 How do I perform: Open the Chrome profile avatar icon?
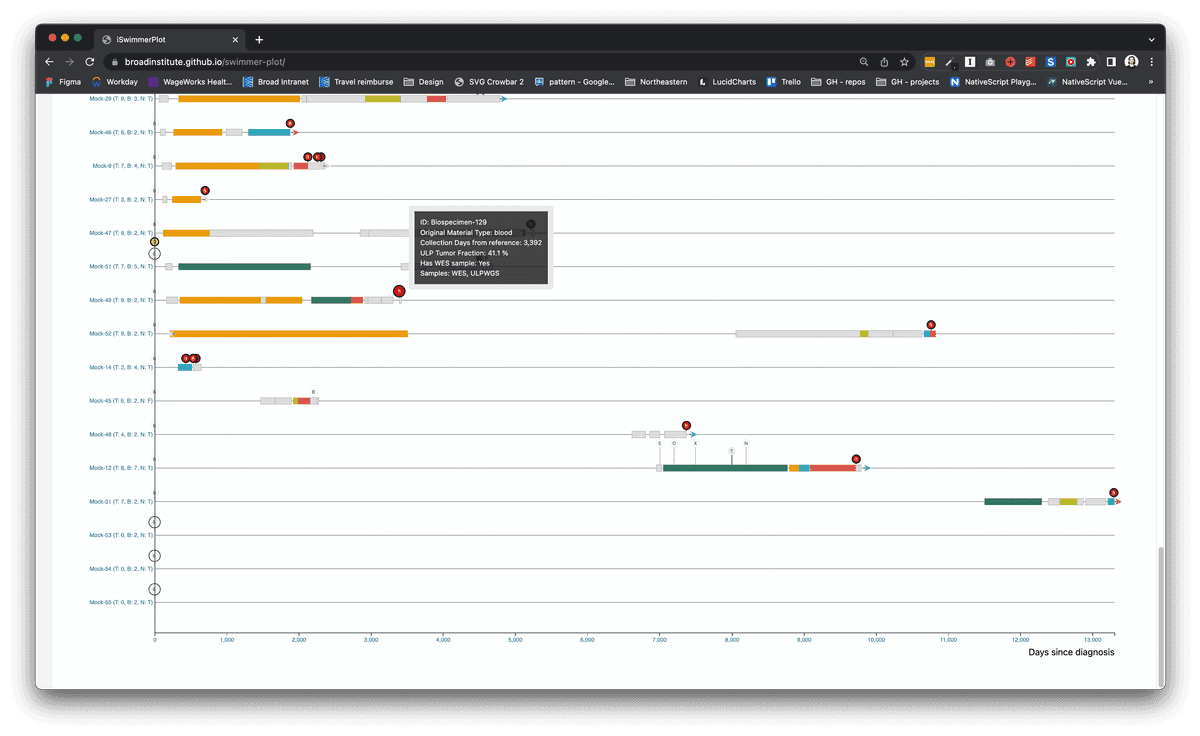click(x=1131, y=61)
